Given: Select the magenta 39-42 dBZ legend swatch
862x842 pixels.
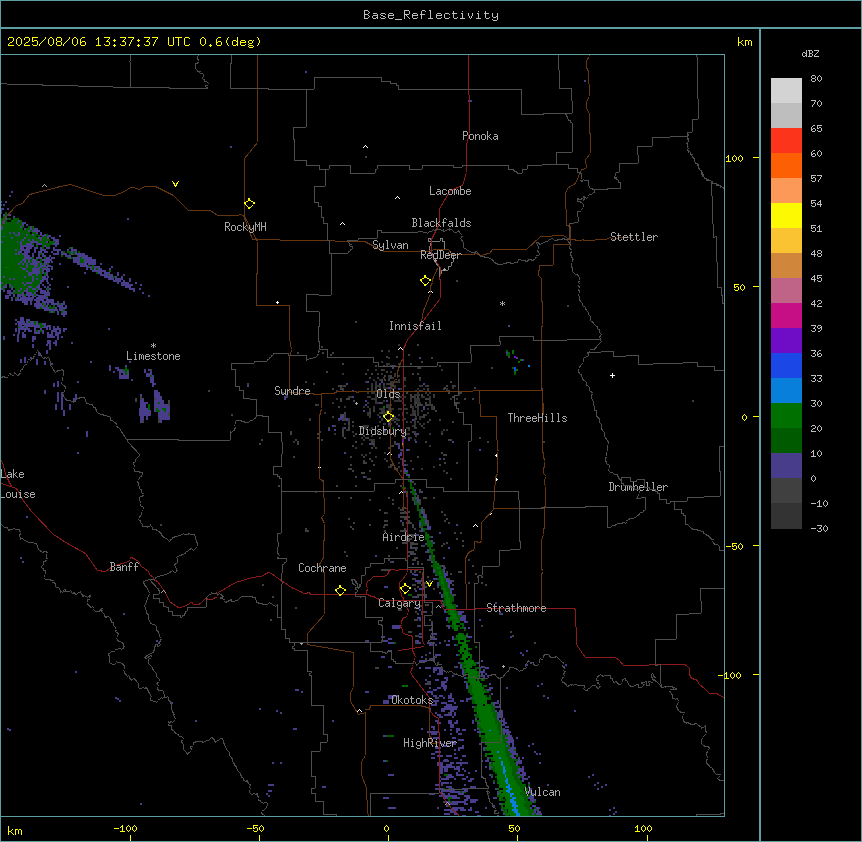Looking at the screenshot, I should [786, 315].
